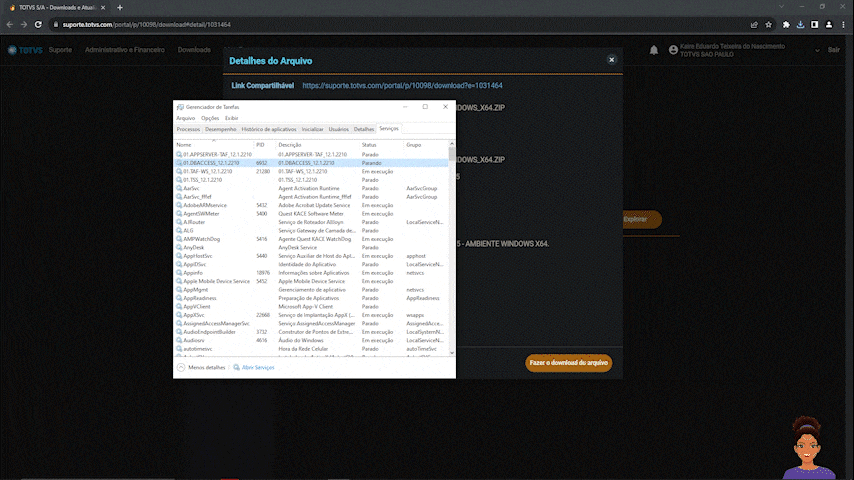Image resolution: width=854 pixels, height=480 pixels.
Task: Reload the browser page
Action: point(38,25)
